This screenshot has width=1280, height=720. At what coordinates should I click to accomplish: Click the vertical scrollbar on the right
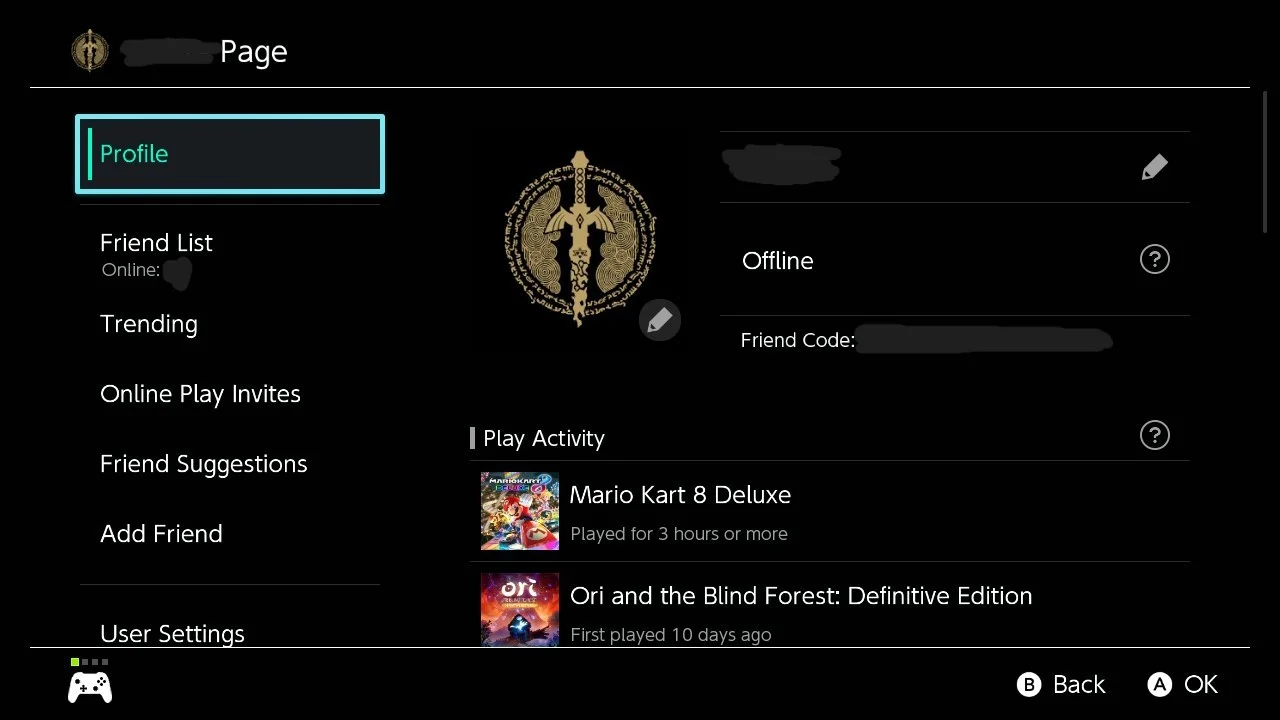(1265, 163)
